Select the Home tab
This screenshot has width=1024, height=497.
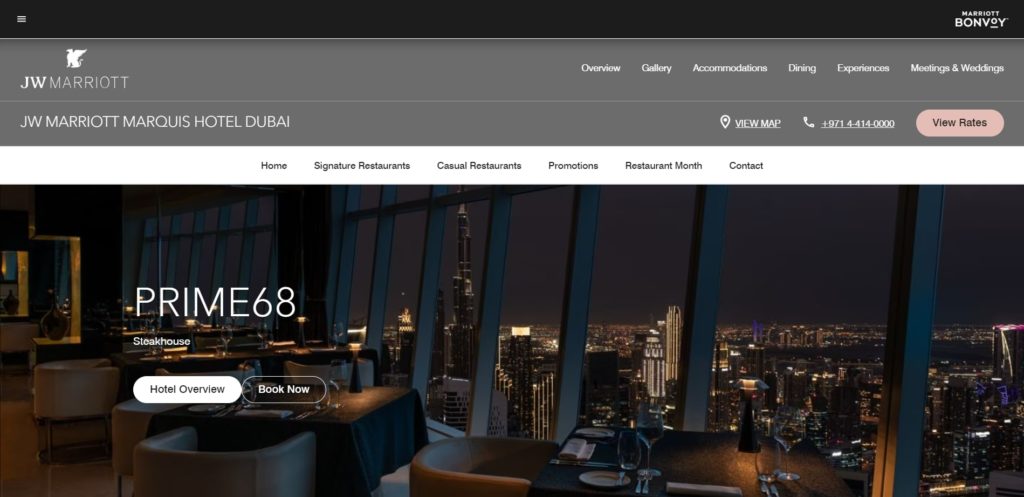tap(274, 166)
